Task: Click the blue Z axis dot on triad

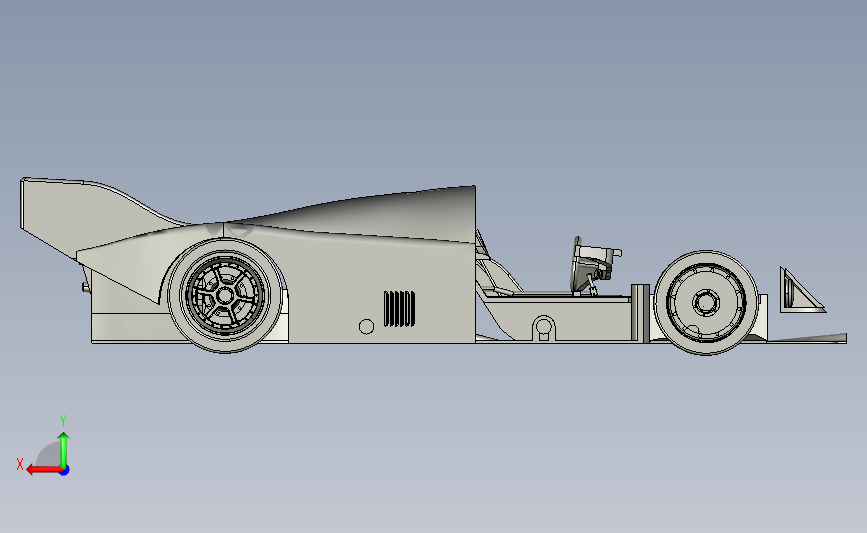Action: (65, 470)
